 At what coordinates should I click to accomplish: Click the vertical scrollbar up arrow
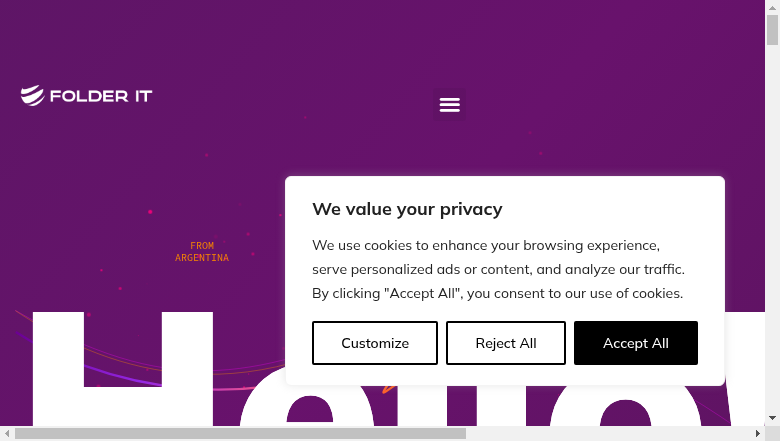[772, 7]
